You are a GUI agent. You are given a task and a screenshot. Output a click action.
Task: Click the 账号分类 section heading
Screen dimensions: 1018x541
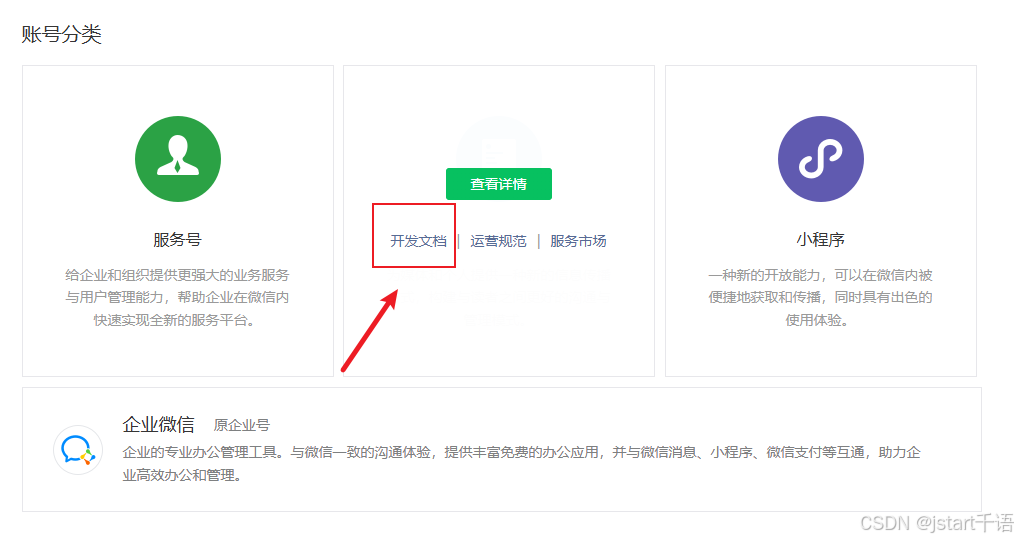(62, 34)
